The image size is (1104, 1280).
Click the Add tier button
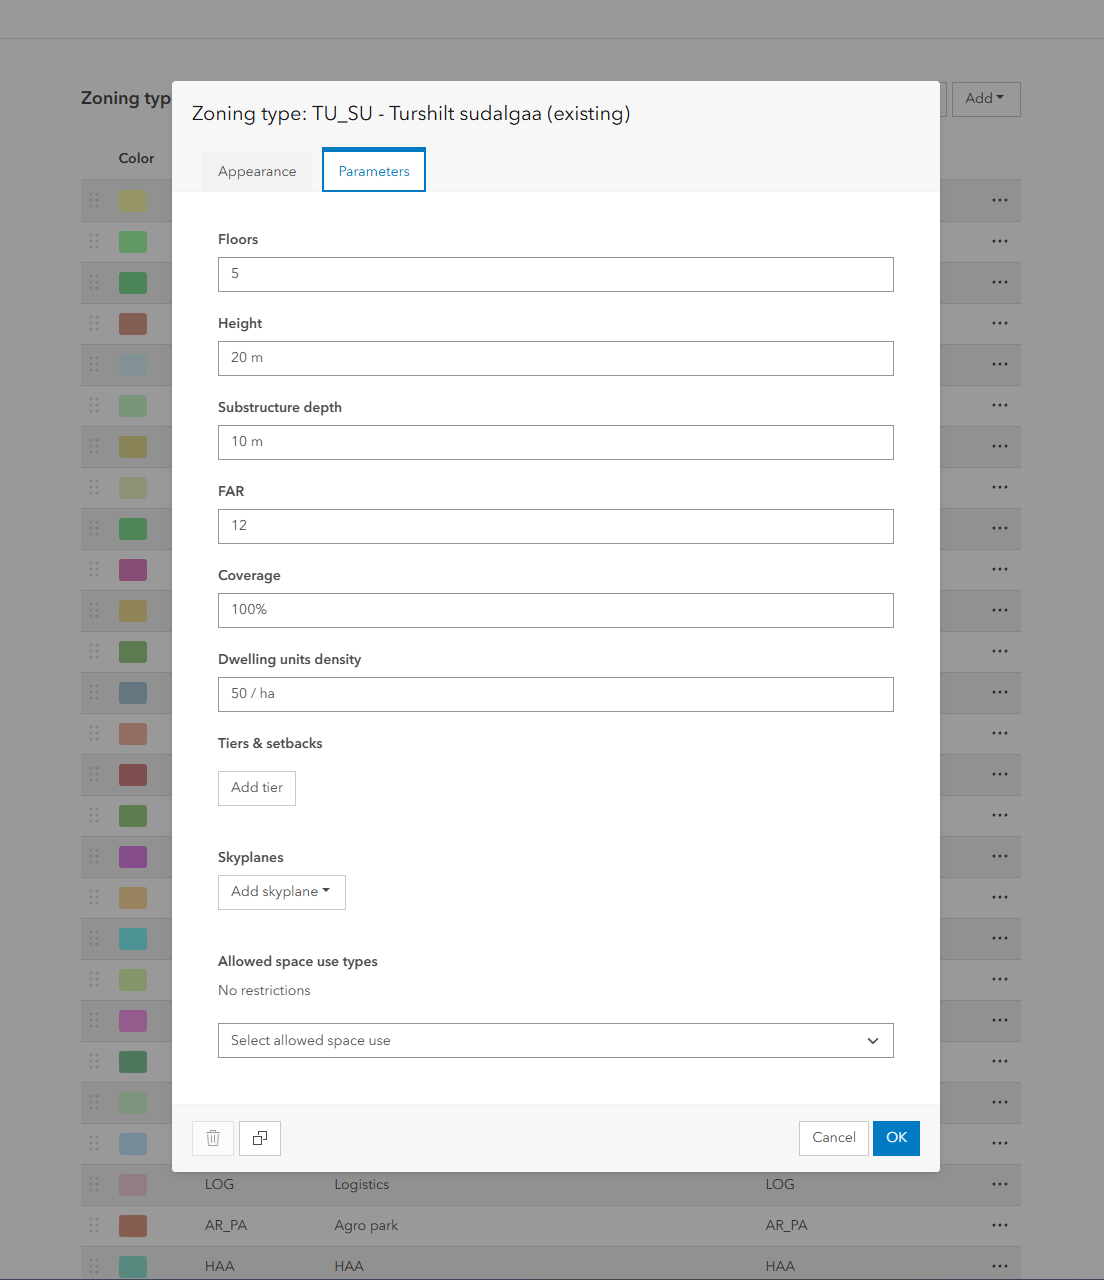coord(256,788)
